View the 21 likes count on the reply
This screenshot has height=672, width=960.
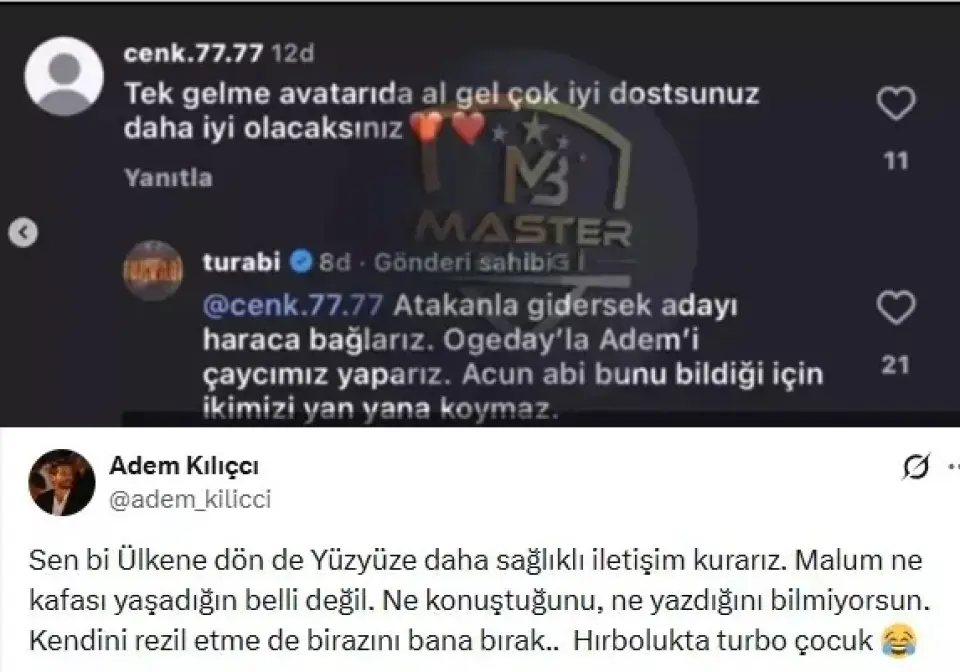(895, 365)
